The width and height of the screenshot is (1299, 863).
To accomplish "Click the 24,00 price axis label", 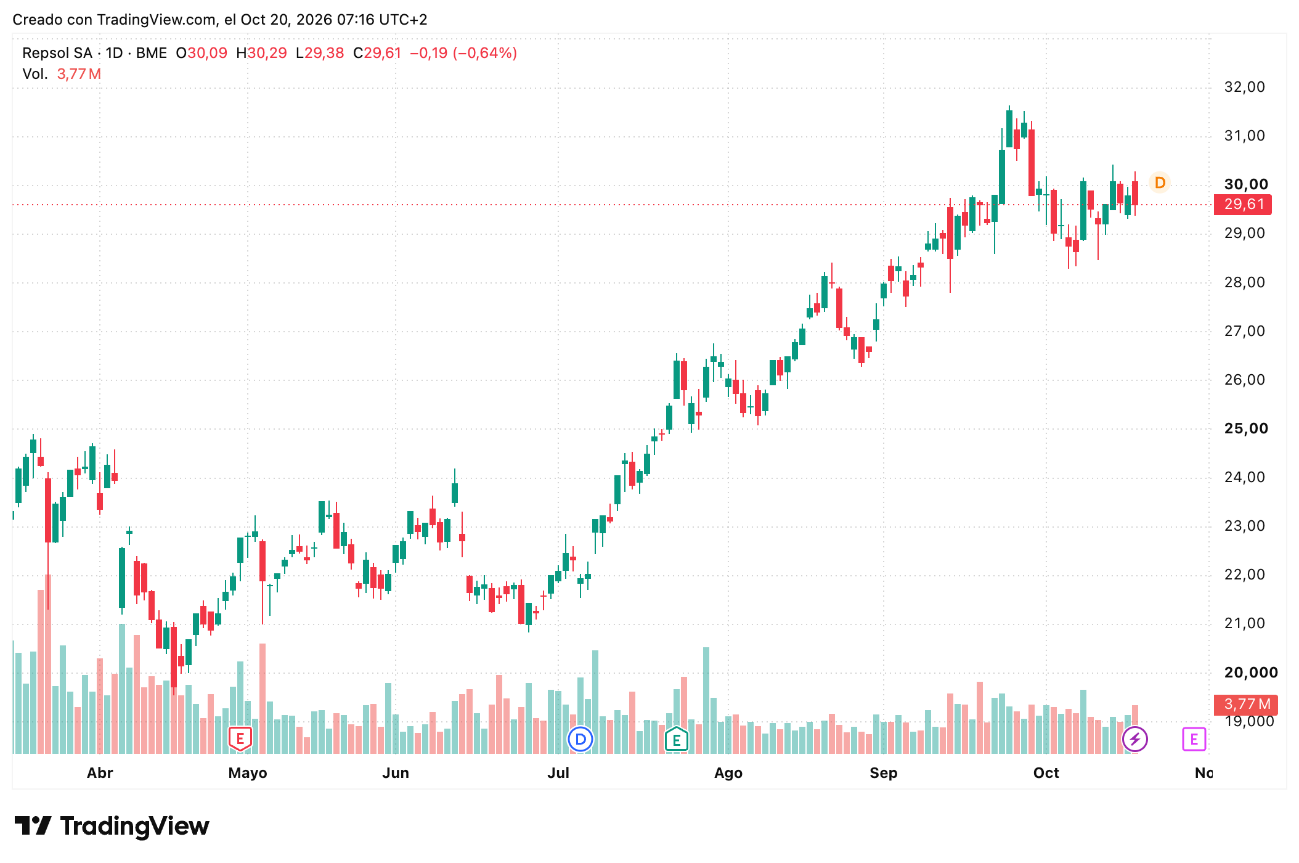I will 1245,477.
